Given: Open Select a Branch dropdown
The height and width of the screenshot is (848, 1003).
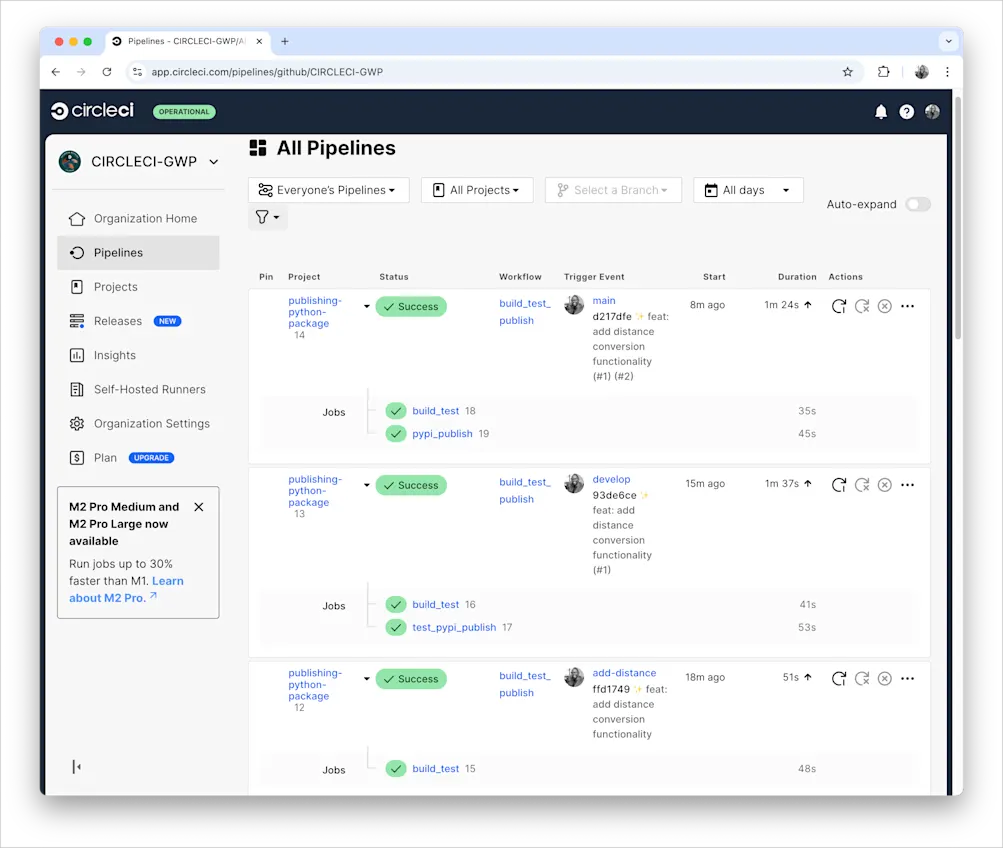Looking at the screenshot, I should [x=613, y=190].
